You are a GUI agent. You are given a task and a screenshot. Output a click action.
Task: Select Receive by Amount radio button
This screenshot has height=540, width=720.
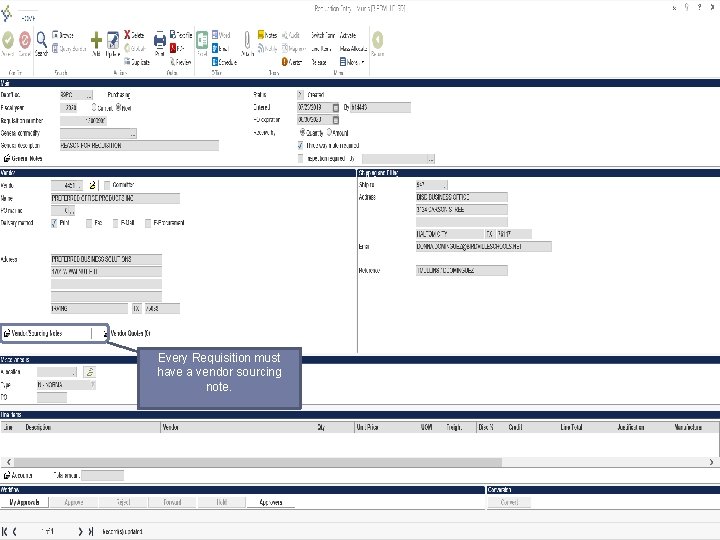pos(329,132)
